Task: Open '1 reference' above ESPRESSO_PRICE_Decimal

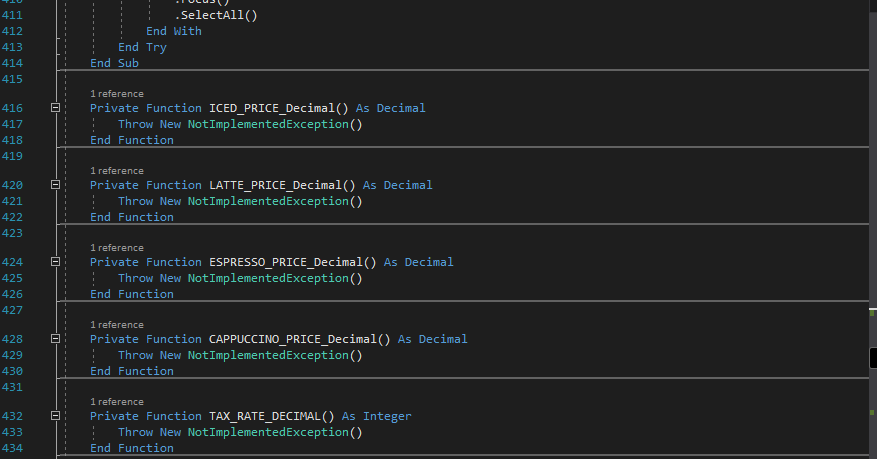Action: point(117,248)
